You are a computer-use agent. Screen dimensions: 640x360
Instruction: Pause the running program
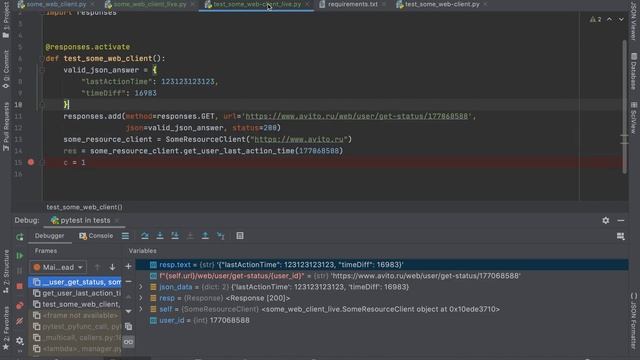point(20,271)
